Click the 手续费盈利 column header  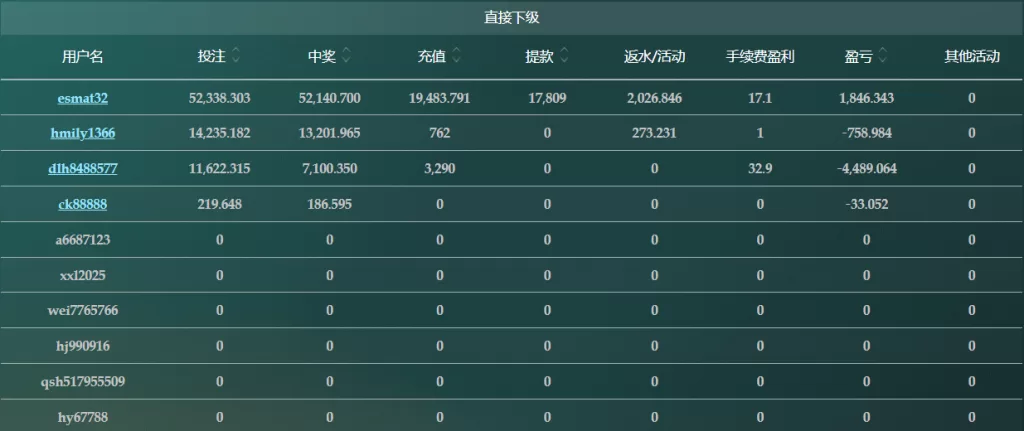760,57
